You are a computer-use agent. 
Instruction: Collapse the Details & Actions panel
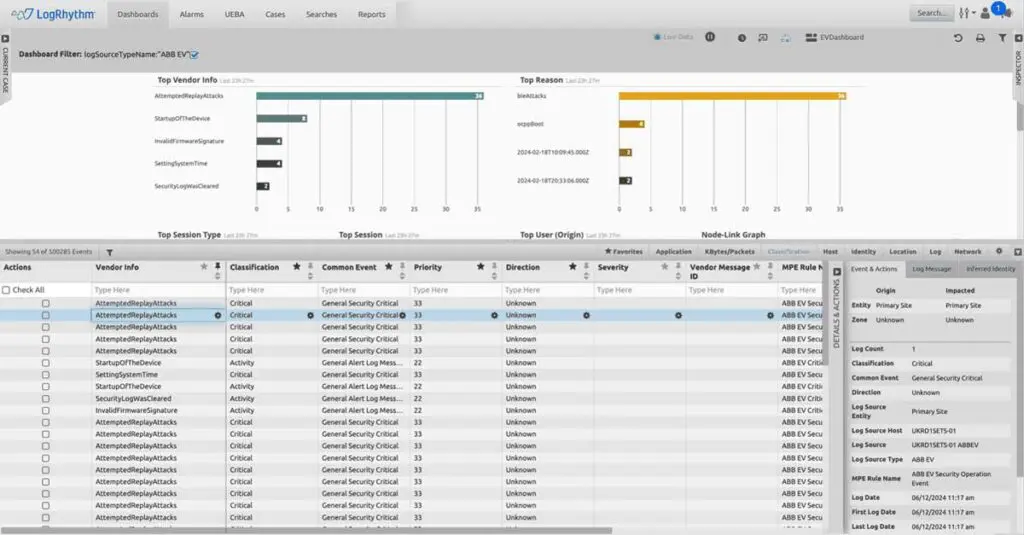pyautogui.click(x=837, y=271)
